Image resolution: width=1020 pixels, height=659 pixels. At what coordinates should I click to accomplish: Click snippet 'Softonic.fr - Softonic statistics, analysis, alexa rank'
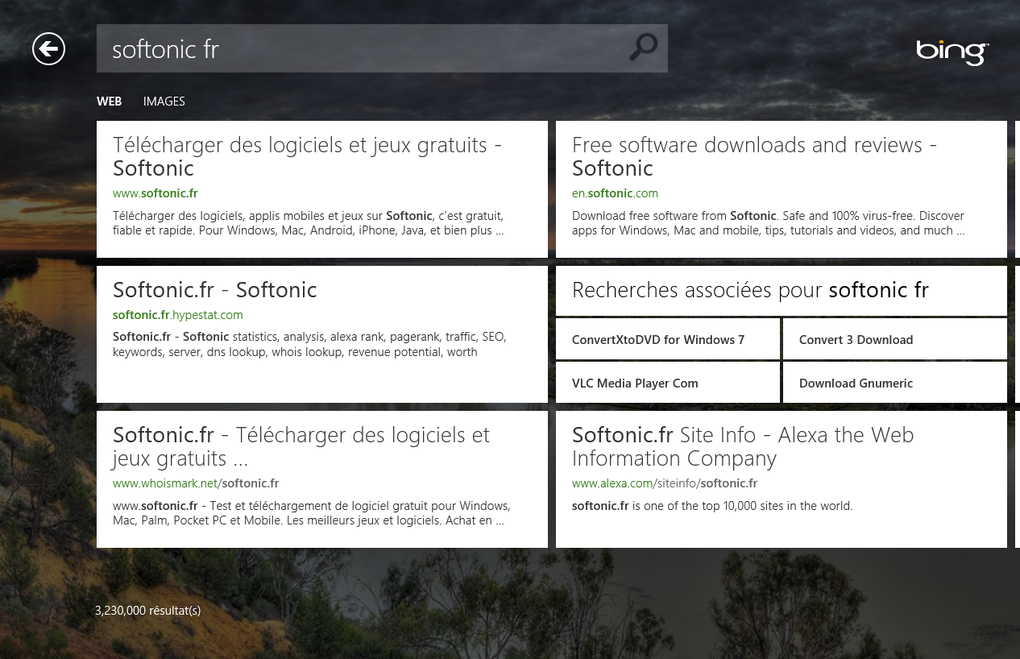(309, 344)
